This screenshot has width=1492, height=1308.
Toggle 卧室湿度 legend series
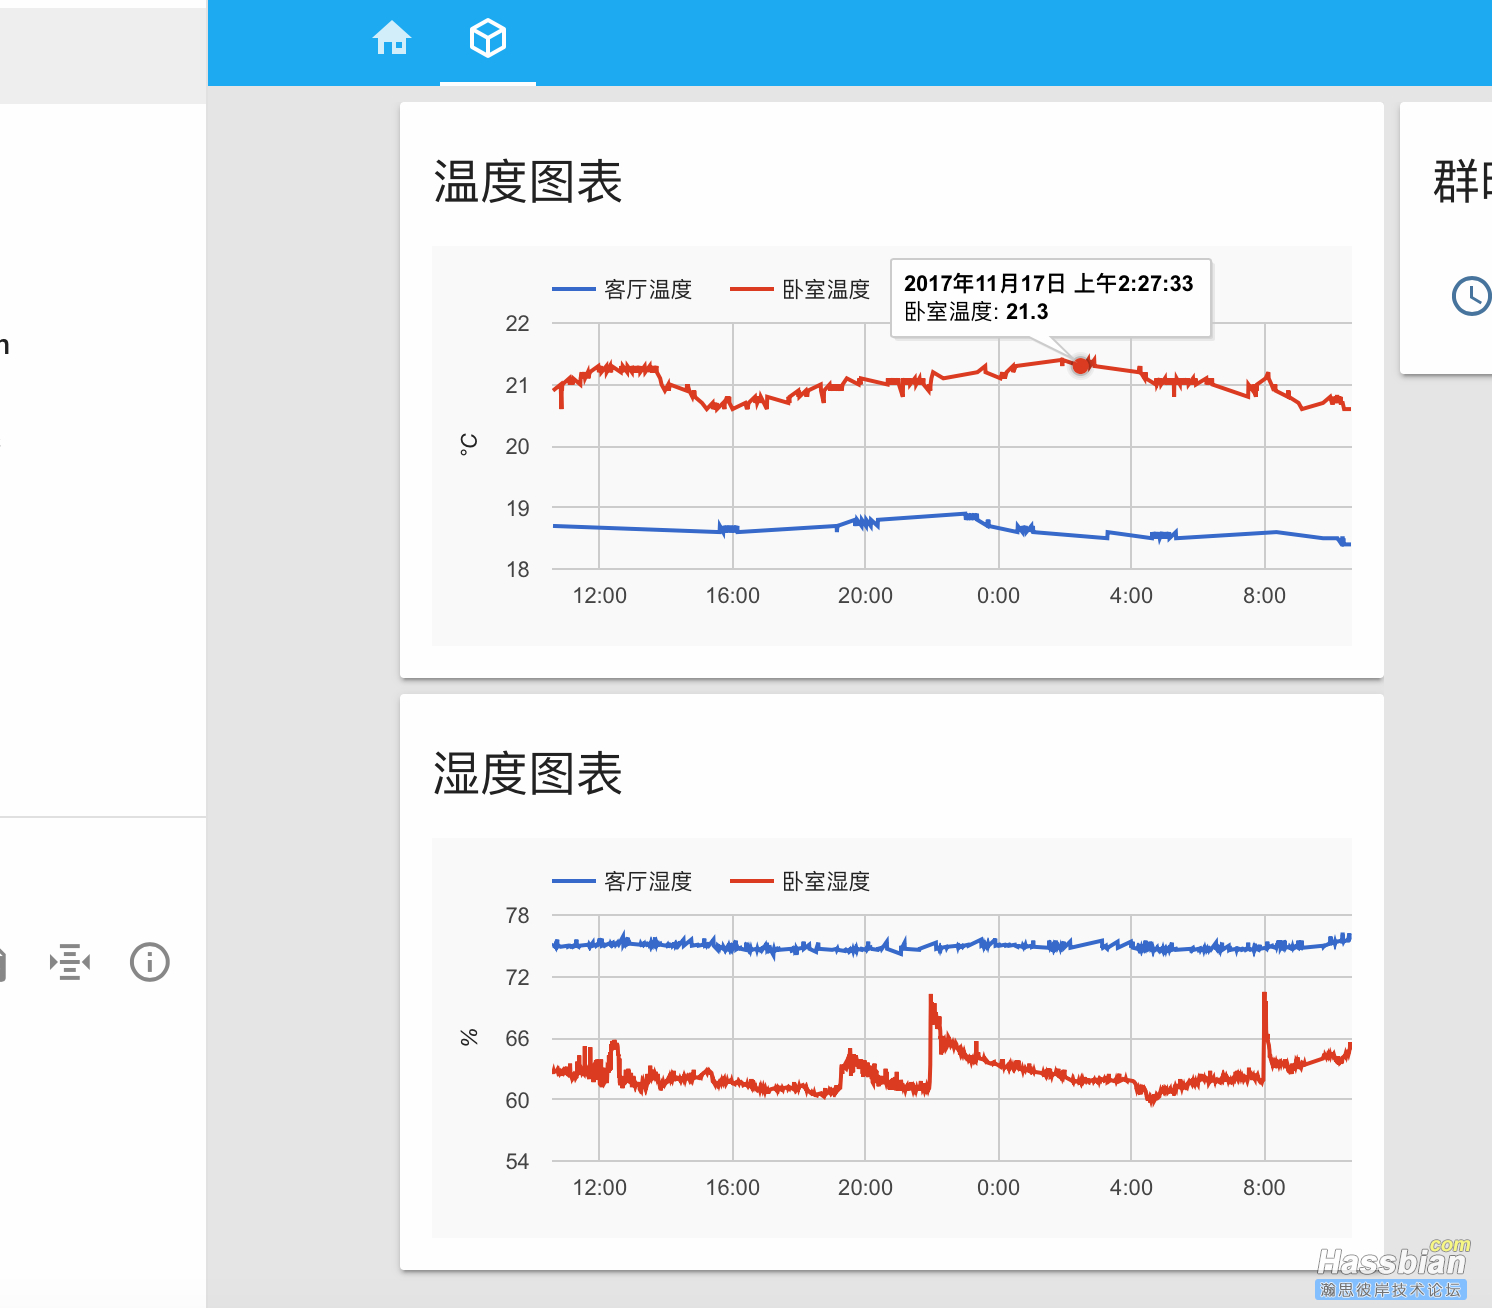tap(800, 882)
